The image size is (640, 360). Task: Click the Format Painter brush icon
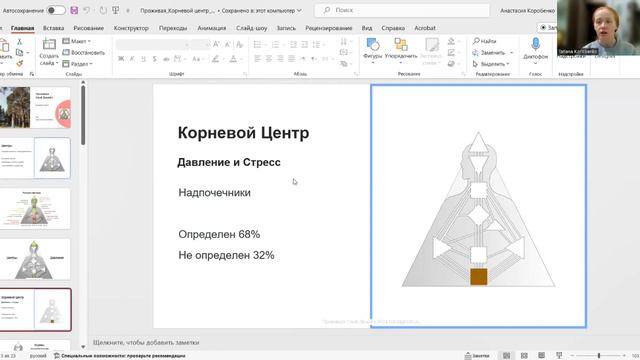click(19, 63)
